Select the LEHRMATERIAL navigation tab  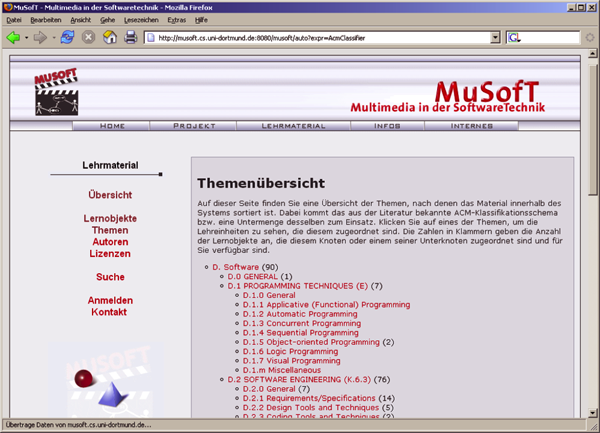coord(293,126)
